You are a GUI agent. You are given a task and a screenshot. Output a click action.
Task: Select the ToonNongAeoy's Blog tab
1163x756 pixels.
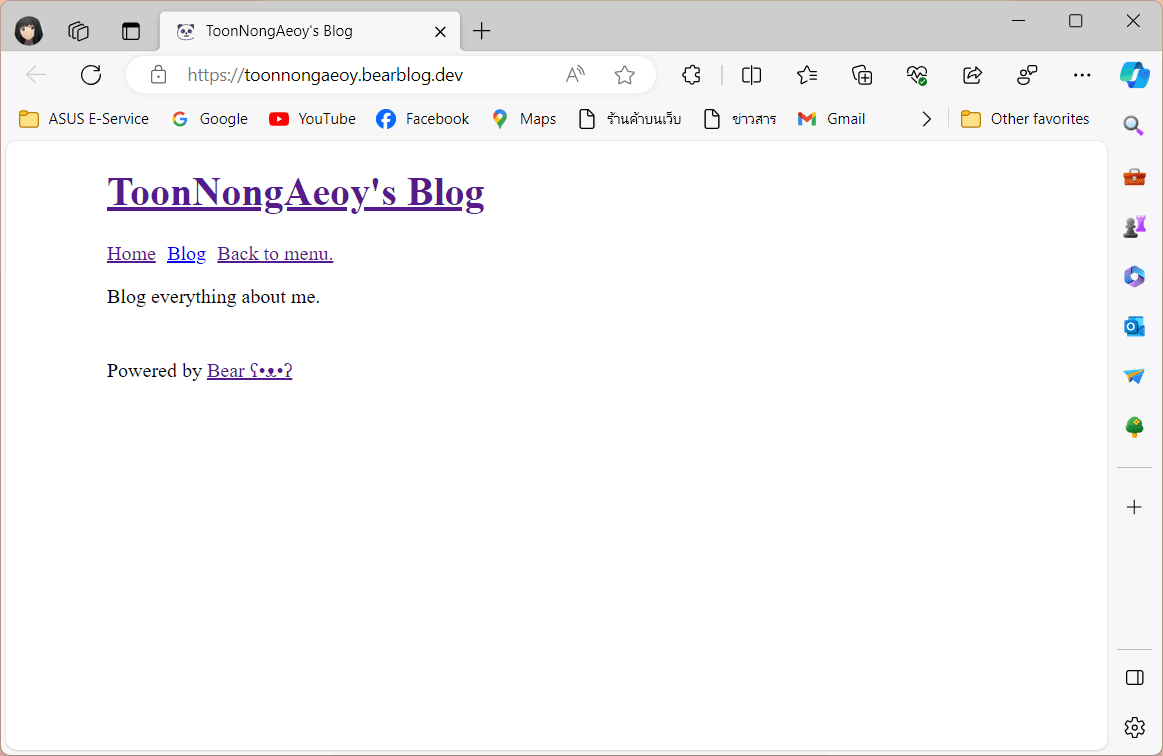click(x=310, y=31)
